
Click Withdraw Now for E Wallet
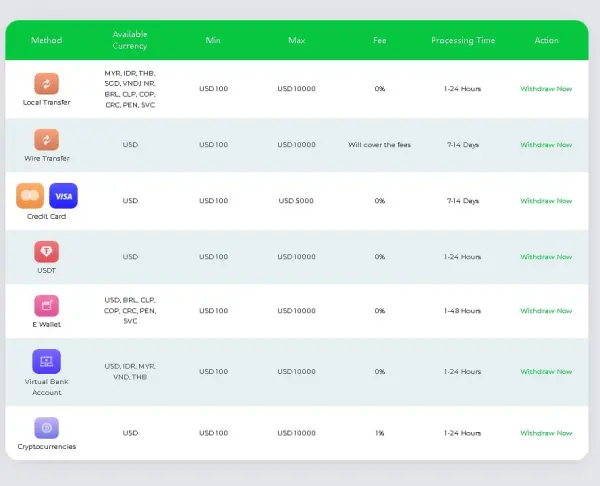coord(546,311)
